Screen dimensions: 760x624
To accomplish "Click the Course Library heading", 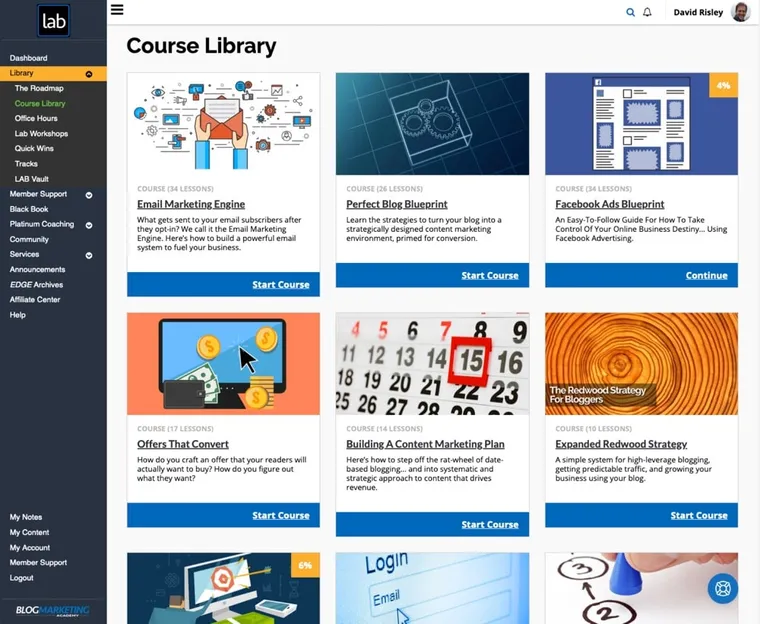I will click(201, 46).
